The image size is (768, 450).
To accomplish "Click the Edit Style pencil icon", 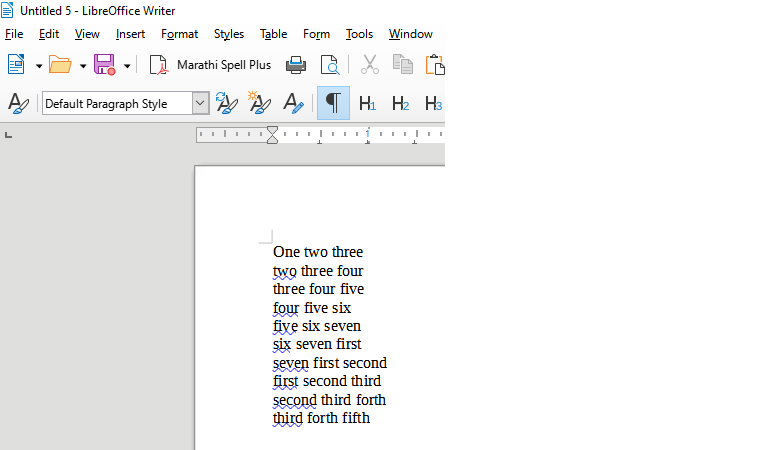I will (x=294, y=103).
